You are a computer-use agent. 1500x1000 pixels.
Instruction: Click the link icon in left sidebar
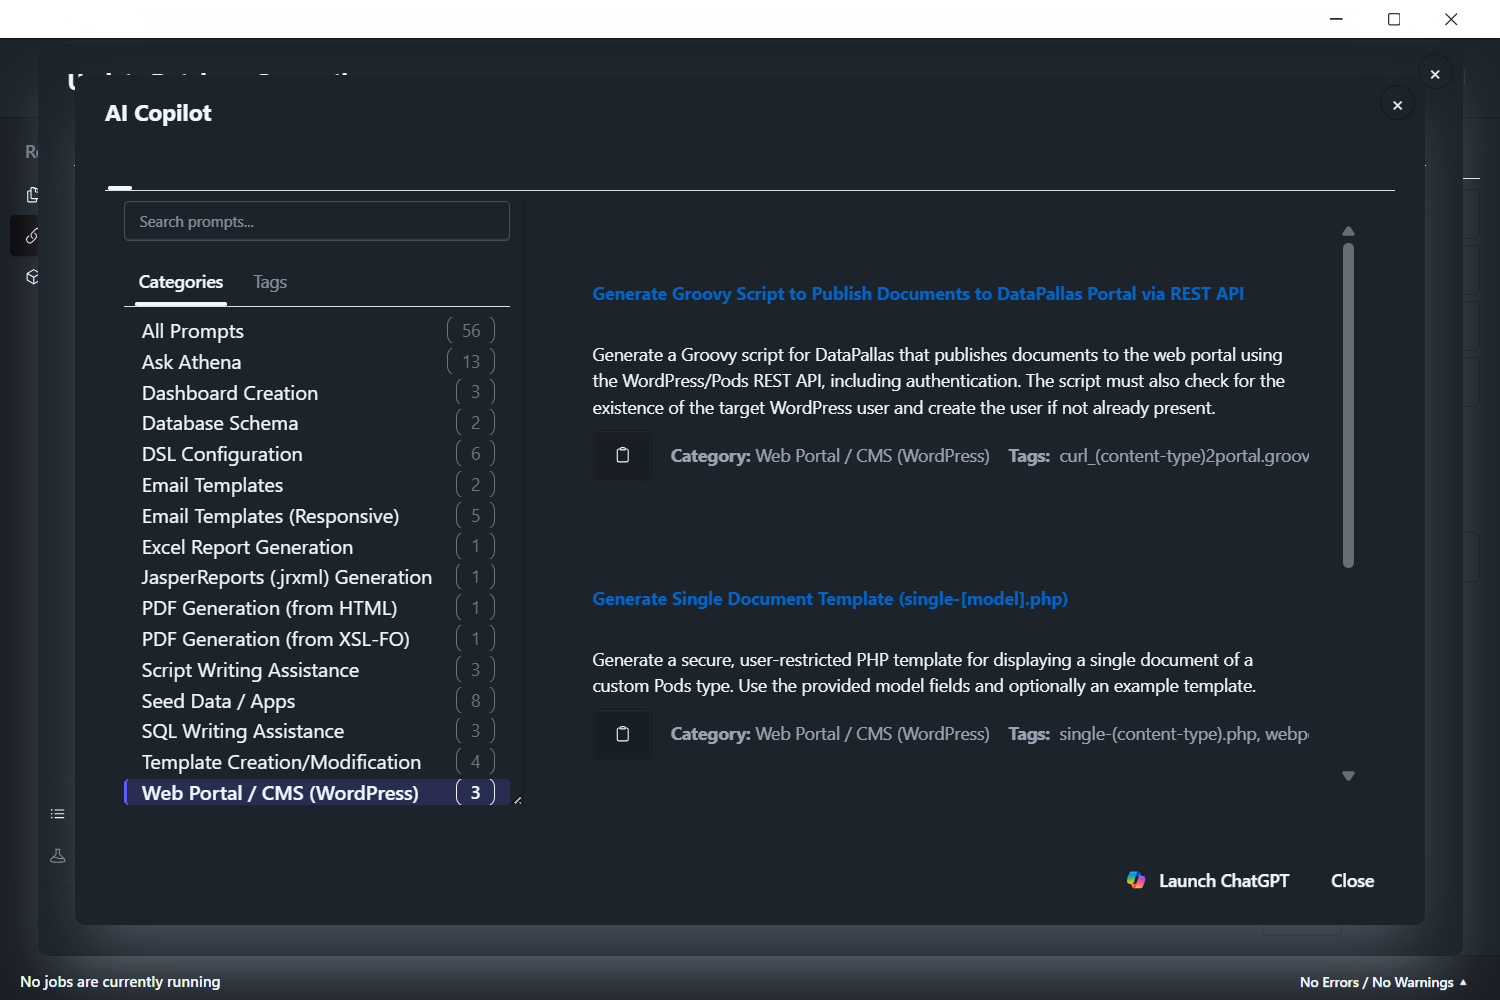click(x=32, y=236)
